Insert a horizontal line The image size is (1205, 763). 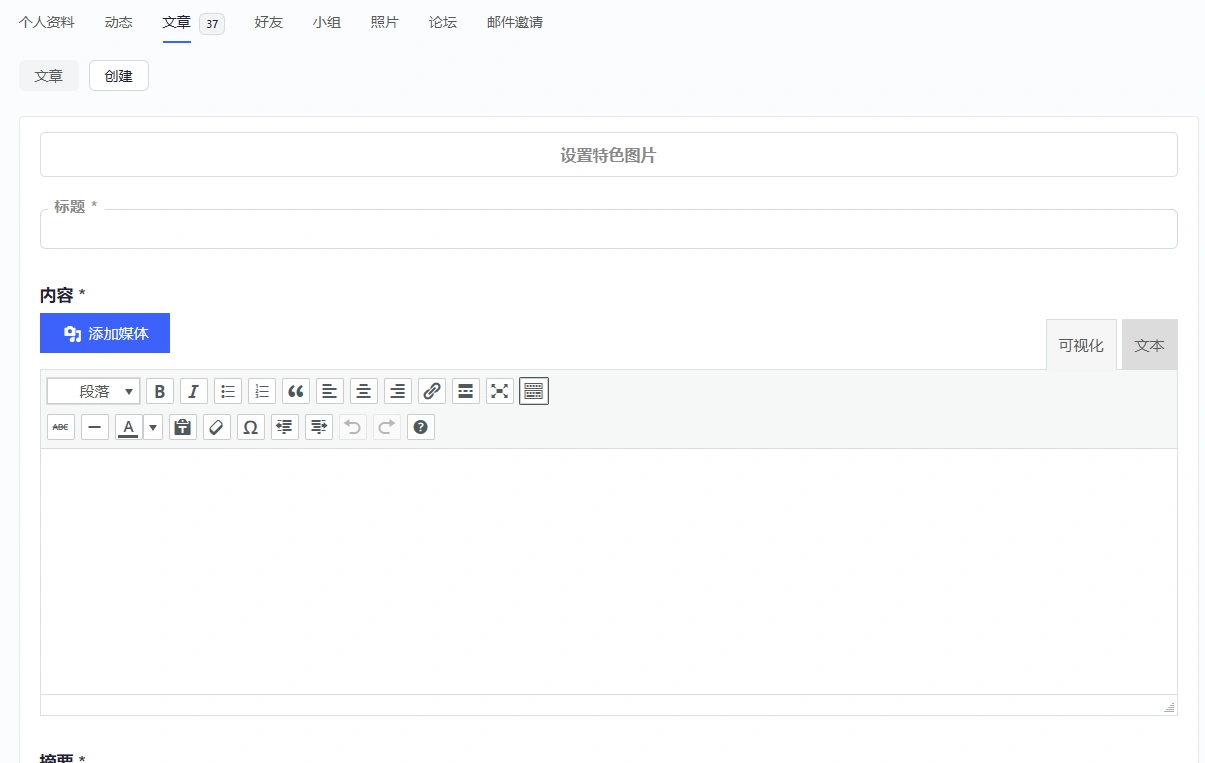[94, 427]
